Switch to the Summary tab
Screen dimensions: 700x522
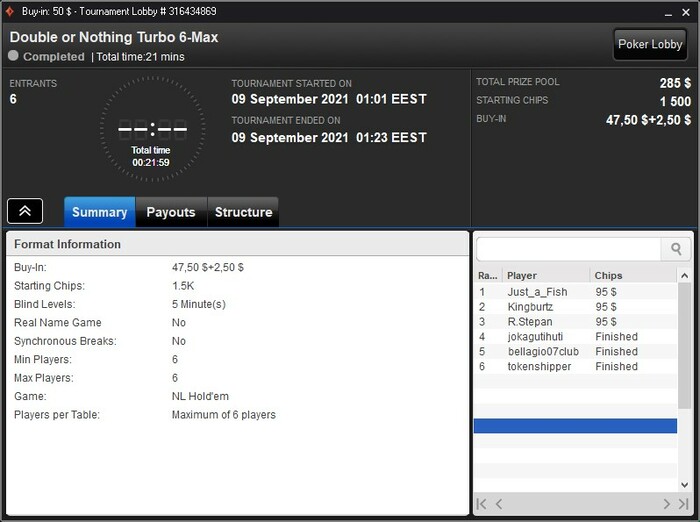(100, 212)
